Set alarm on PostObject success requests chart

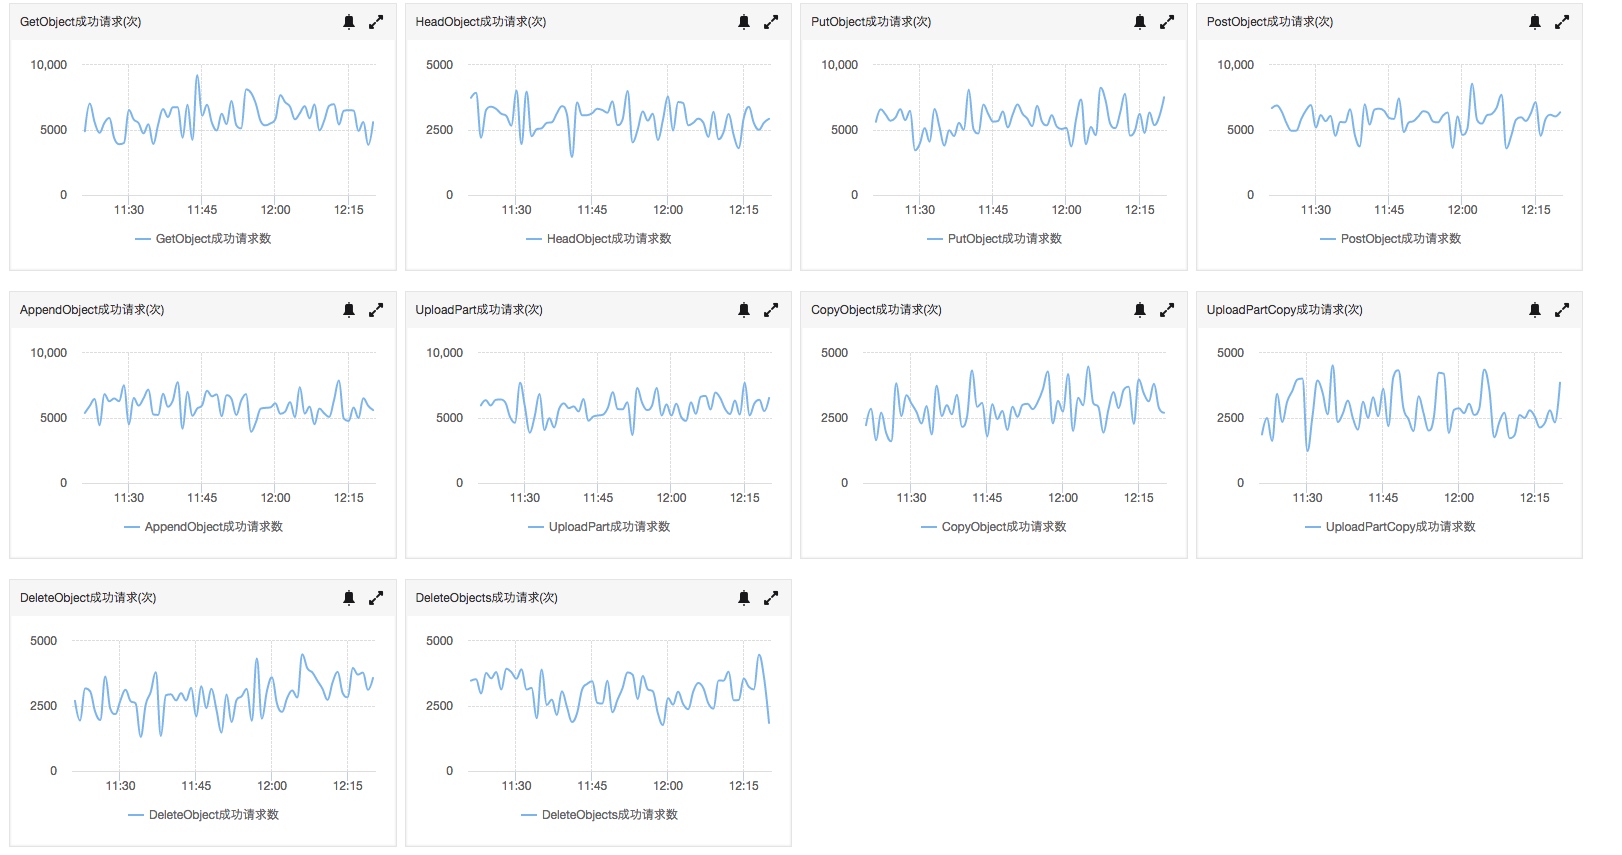[x=1535, y=22]
